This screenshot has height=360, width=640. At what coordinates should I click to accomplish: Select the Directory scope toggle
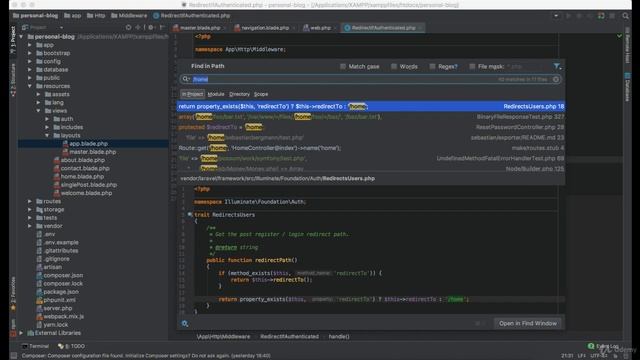point(239,94)
